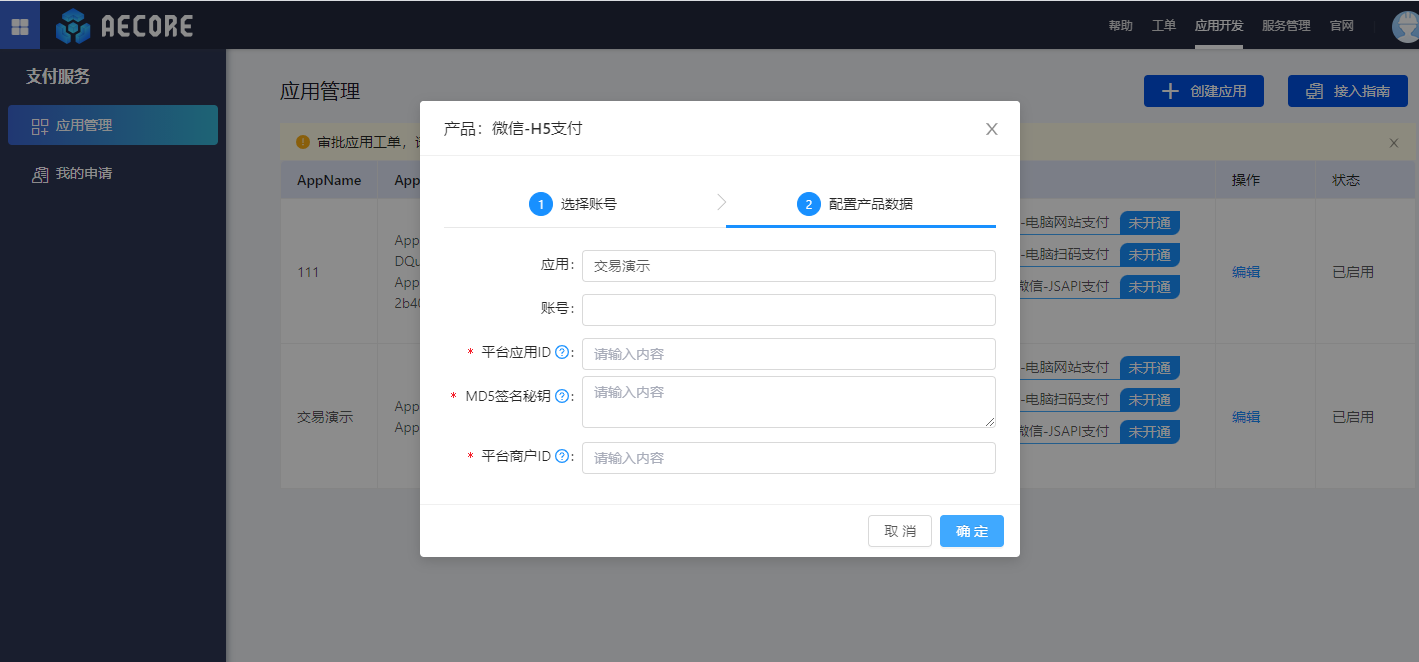The image size is (1419, 662).
Task: Click help icon next to MD5签名秘钥
Action: pyautogui.click(x=562, y=396)
